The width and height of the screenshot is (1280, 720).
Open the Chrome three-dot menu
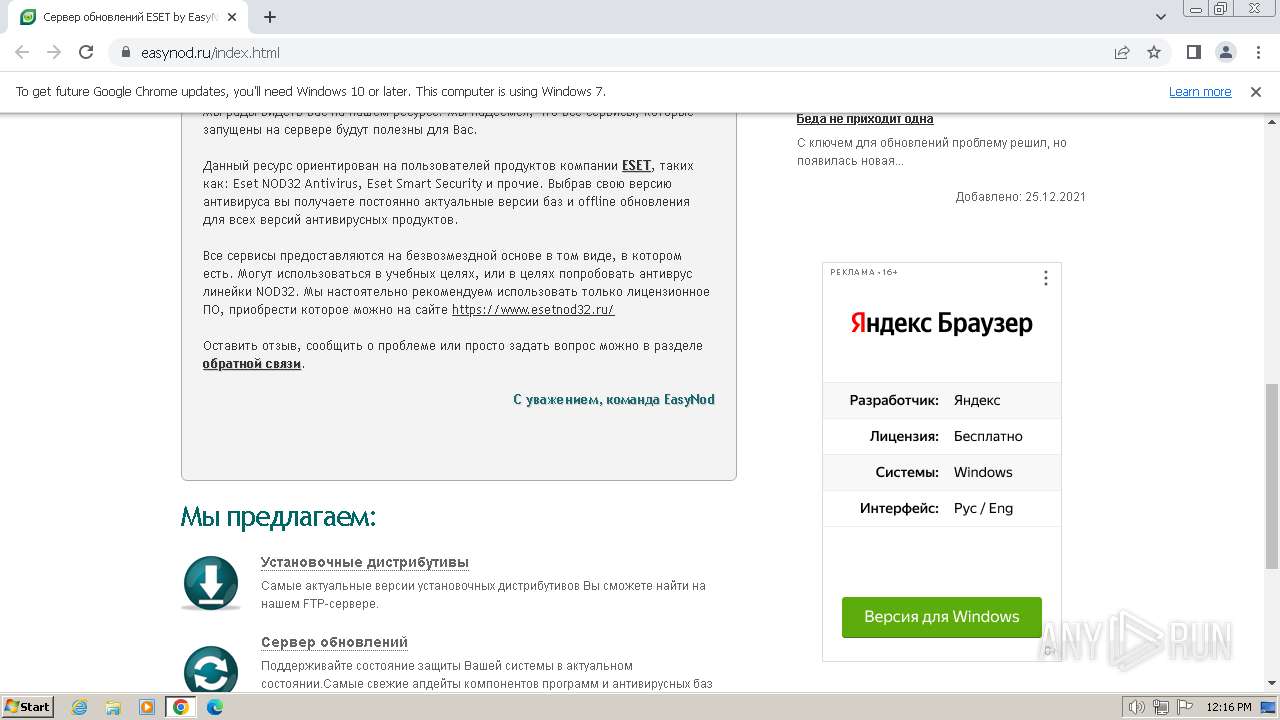click(x=1257, y=52)
